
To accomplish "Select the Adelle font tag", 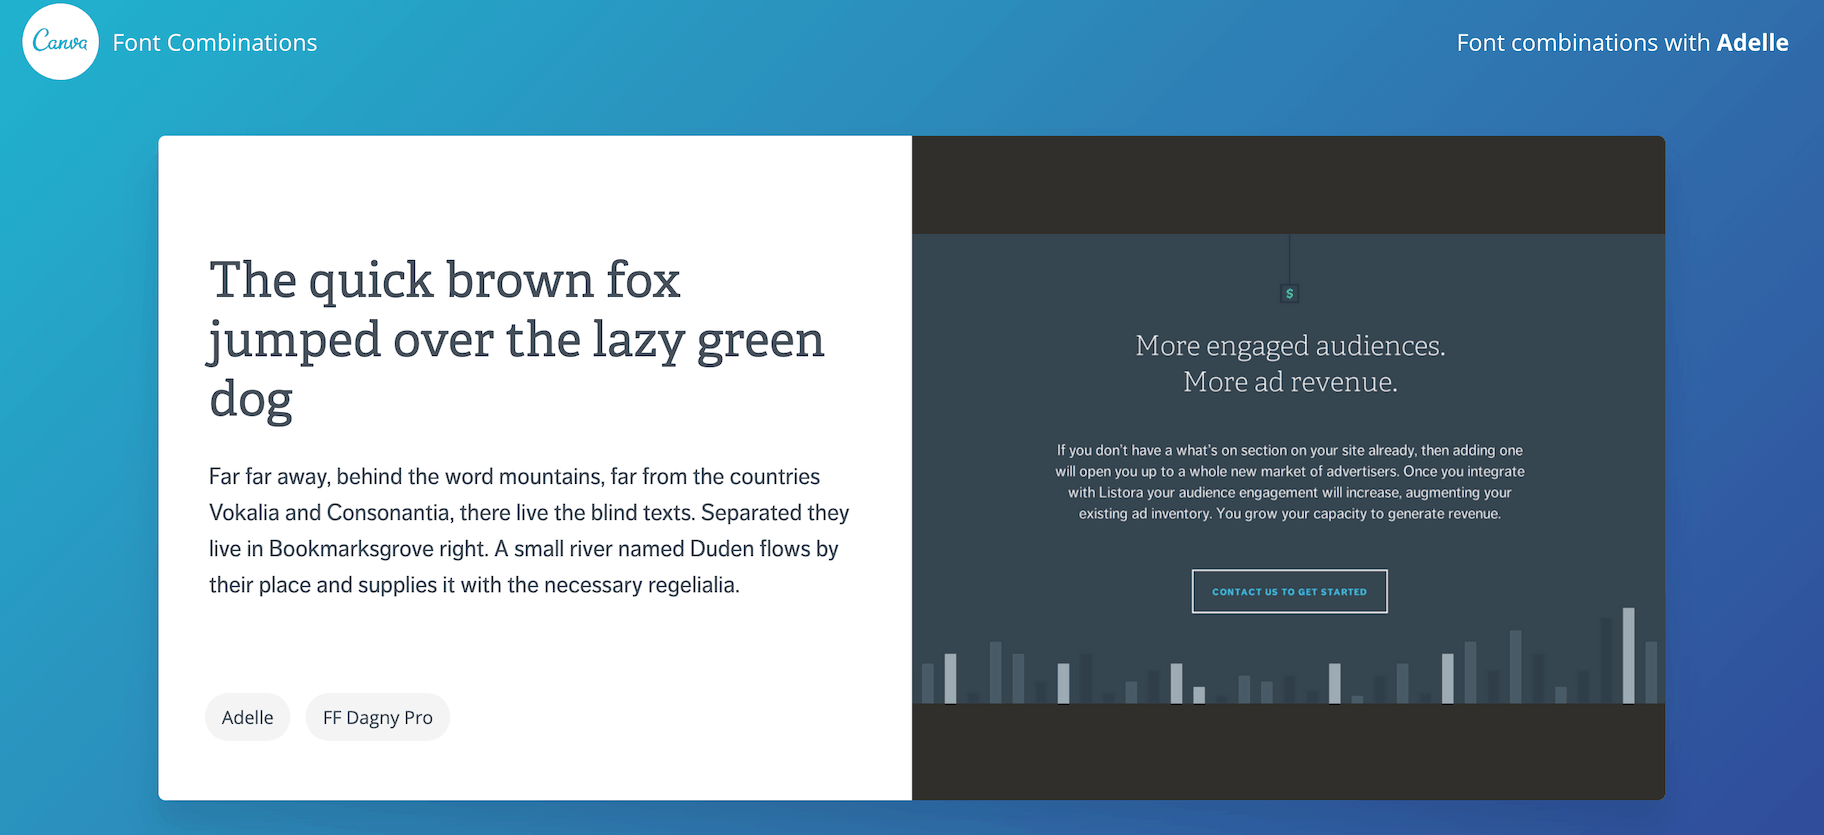I will 248,717.
